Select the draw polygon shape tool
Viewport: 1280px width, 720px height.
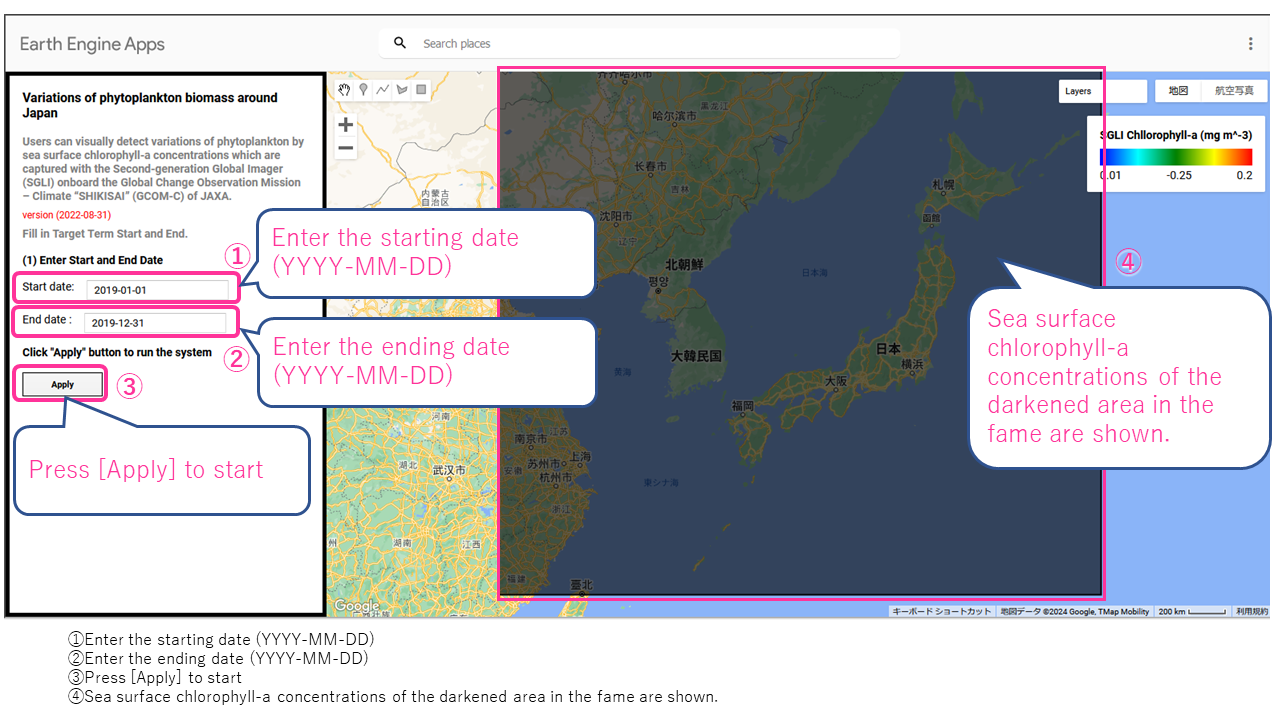tap(402, 89)
